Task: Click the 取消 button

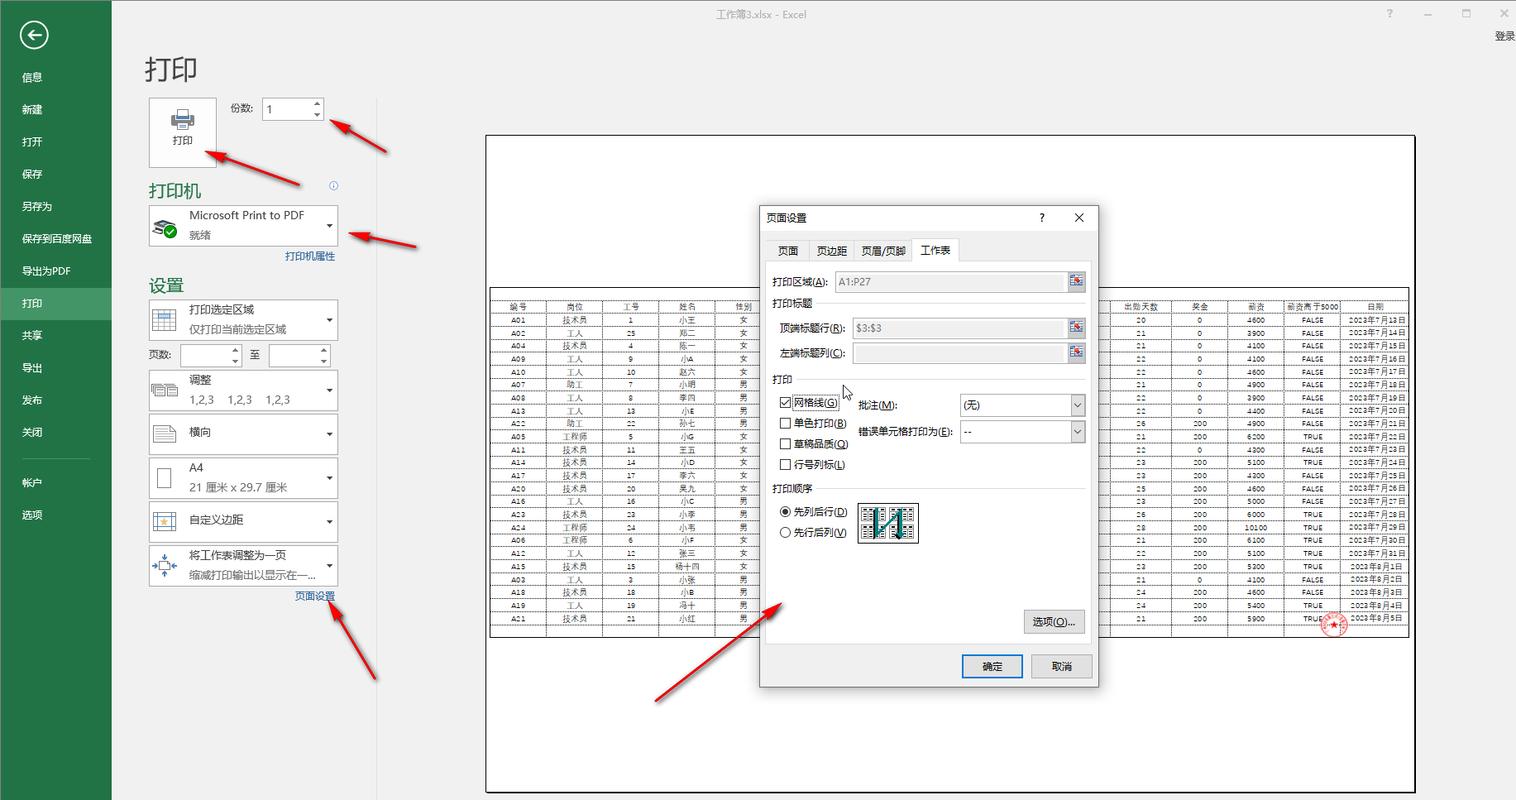Action: click(1062, 666)
